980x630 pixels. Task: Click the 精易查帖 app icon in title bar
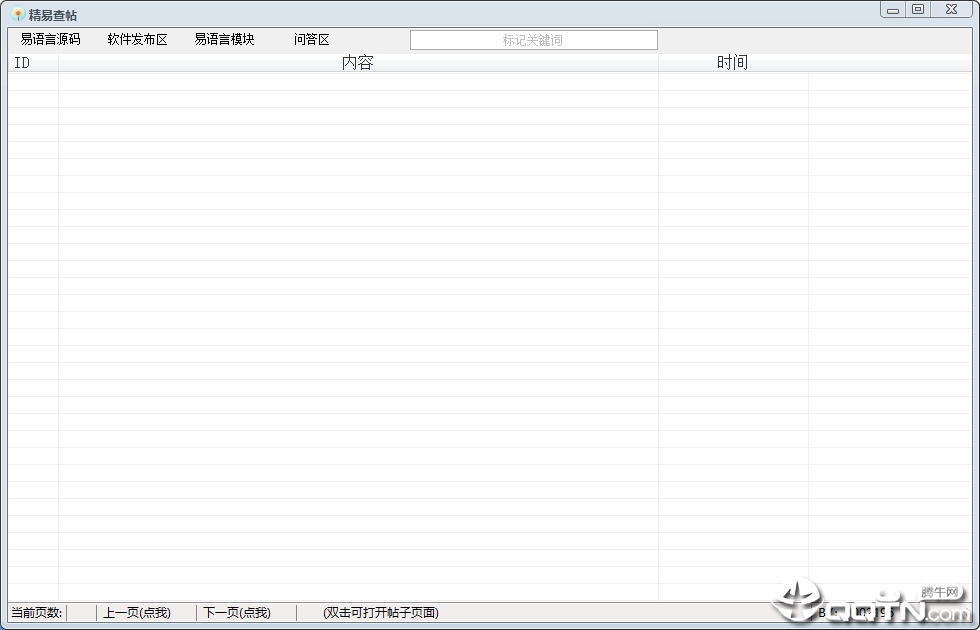tap(18, 14)
